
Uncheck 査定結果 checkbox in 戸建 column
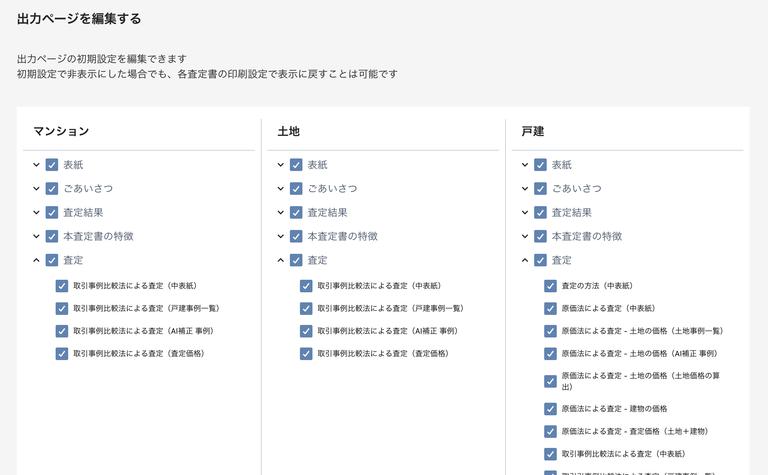point(540,213)
